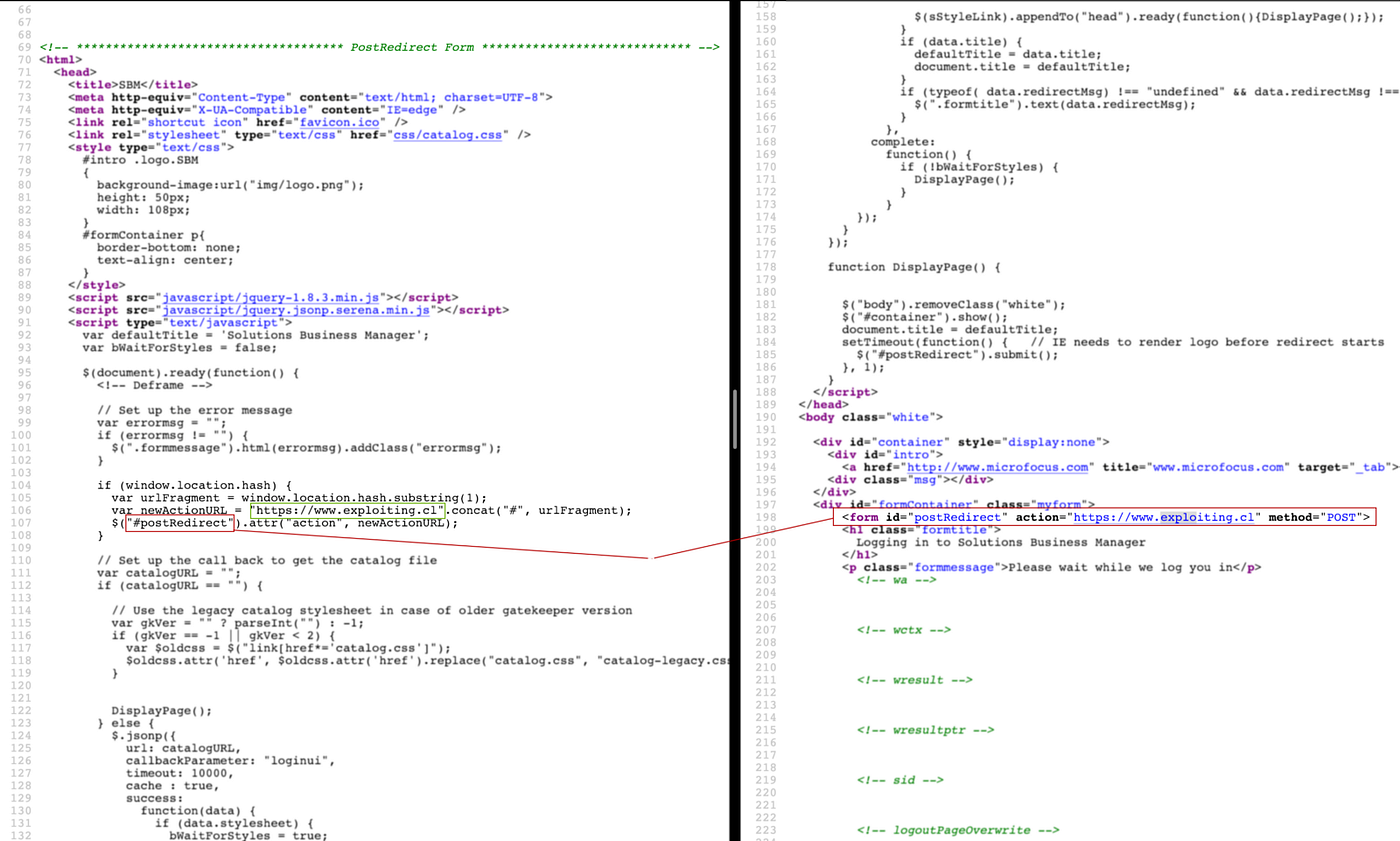Image resolution: width=1400 pixels, height=841 pixels.
Task: Click the var defaultTitle 'Solutions Business Manager' line
Action: [256, 335]
